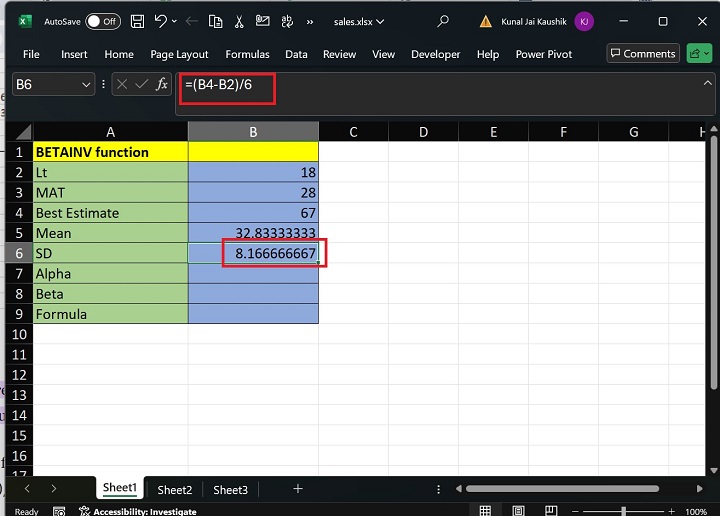Undo the last action
This screenshot has height=516, width=720.
click(x=161, y=21)
